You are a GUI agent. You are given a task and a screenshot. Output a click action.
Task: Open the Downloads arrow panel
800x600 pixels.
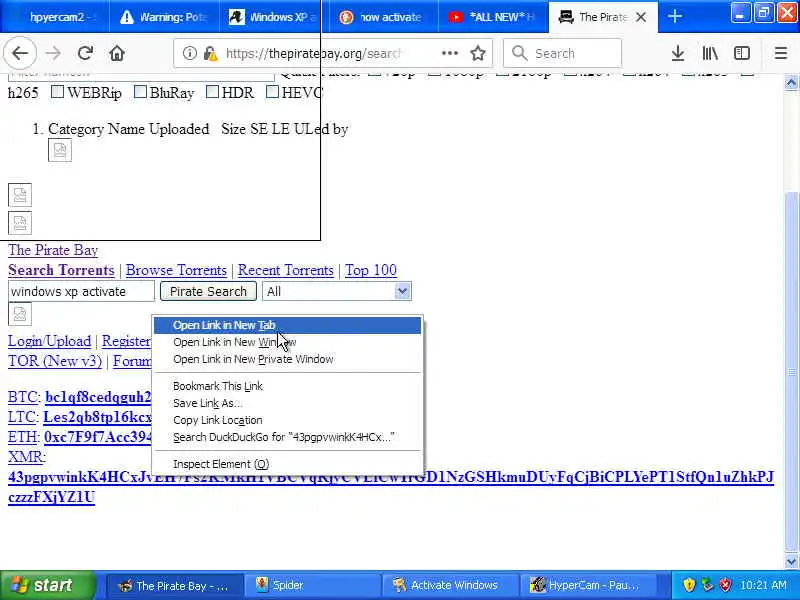point(678,53)
